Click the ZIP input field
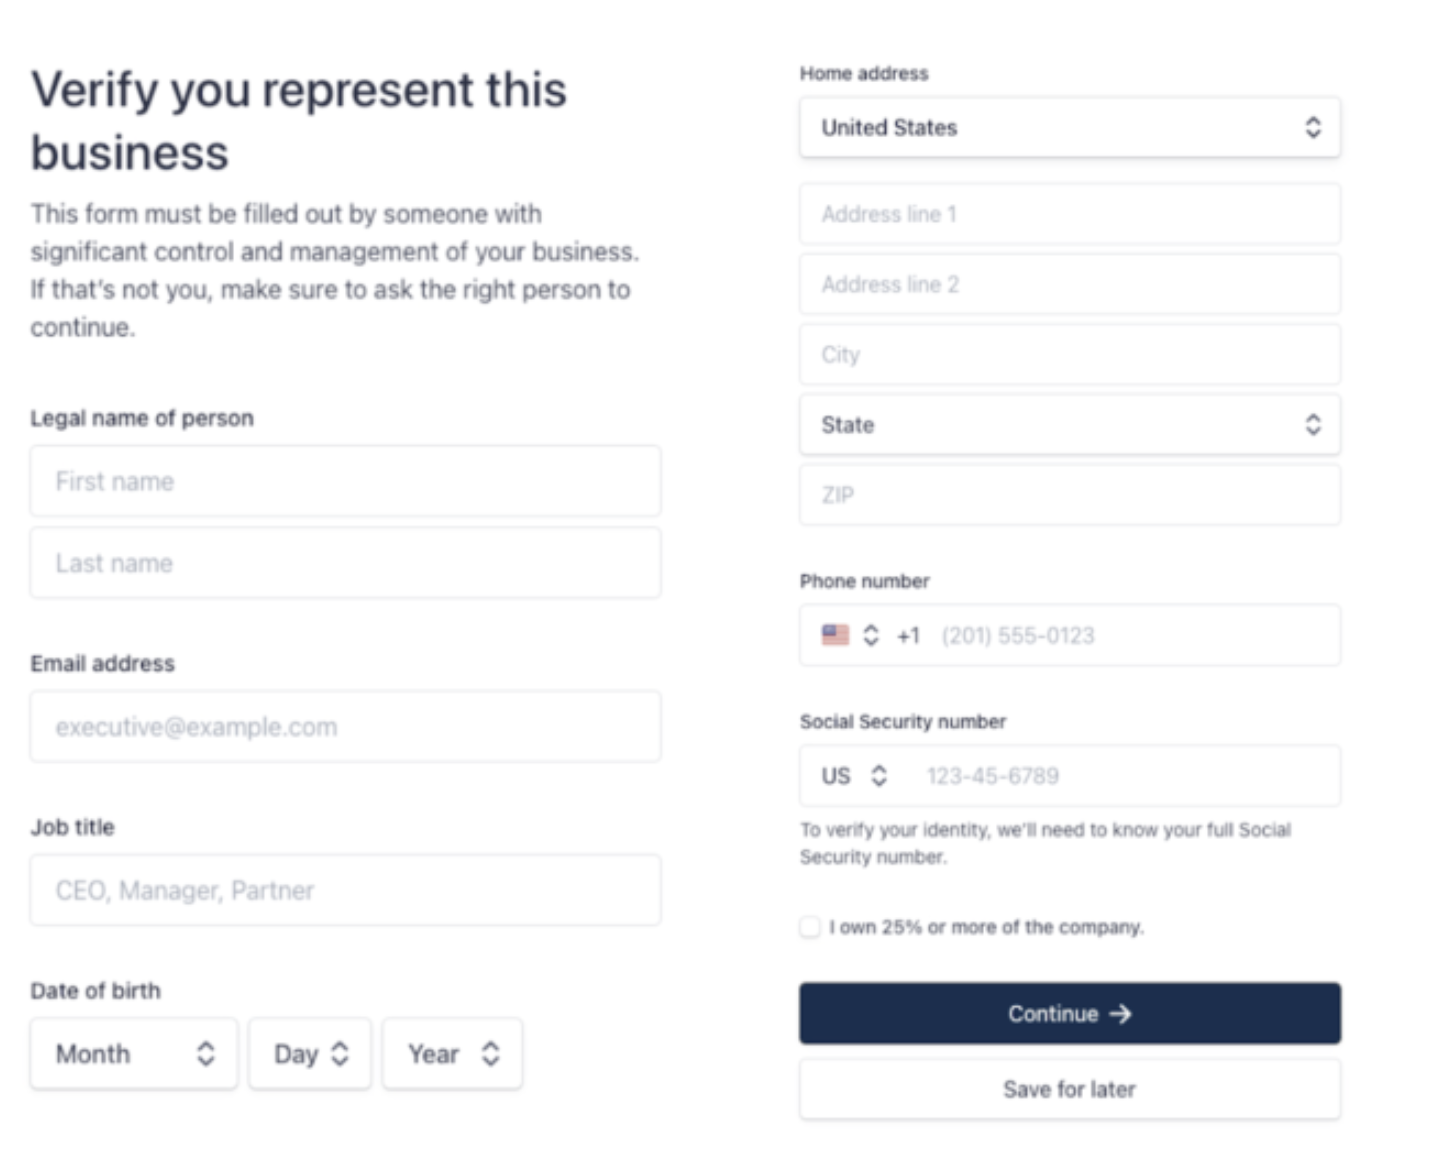Screen dimensions: 1456x1174 tap(1070, 495)
